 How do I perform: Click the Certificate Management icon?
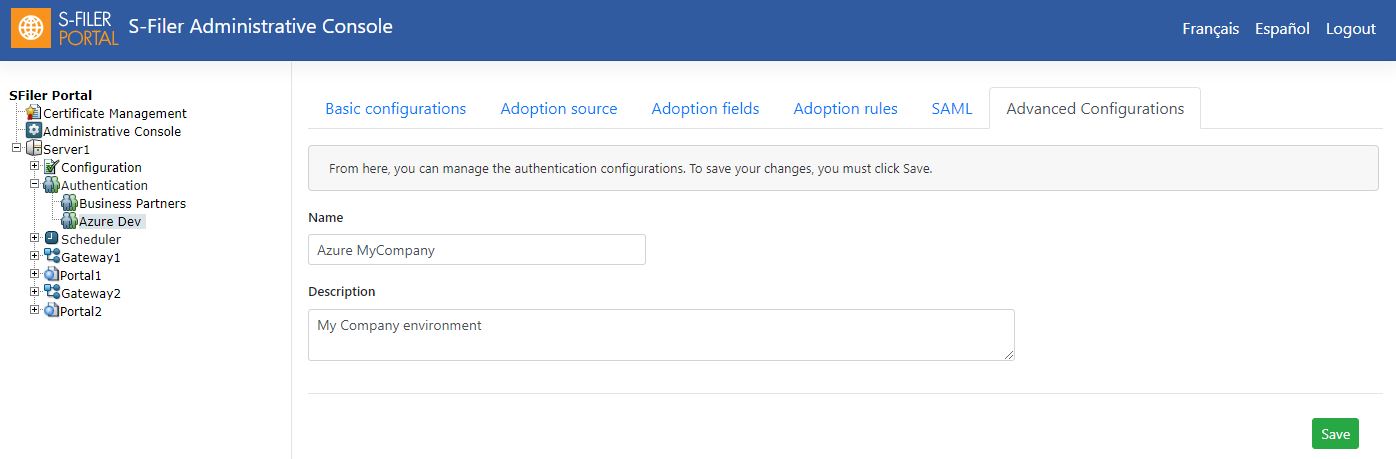pos(34,113)
